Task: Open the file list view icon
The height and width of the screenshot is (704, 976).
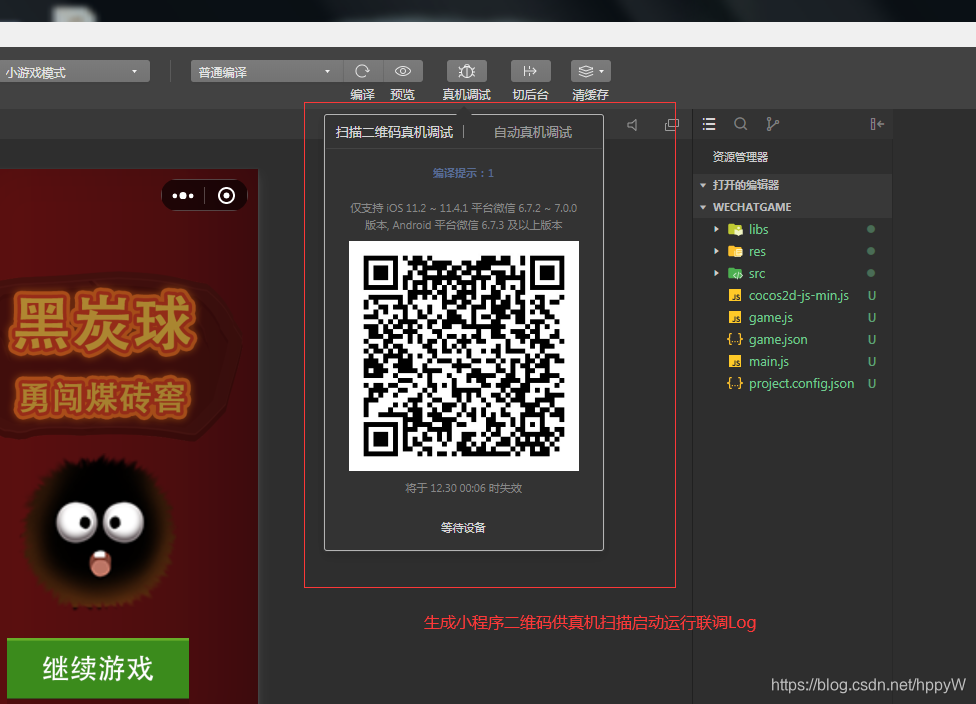Action: tap(709, 124)
